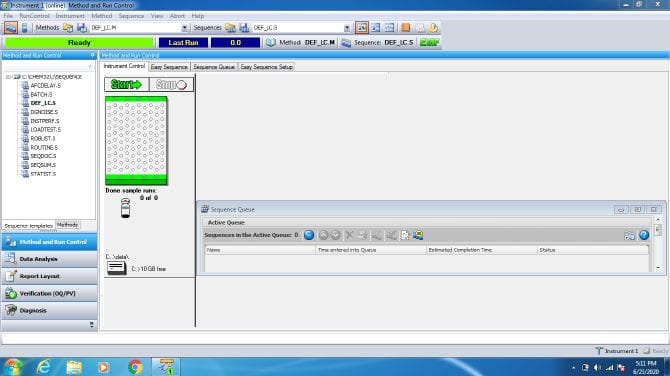Select ROUTINE.S in the sequence tree

pos(44,147)
